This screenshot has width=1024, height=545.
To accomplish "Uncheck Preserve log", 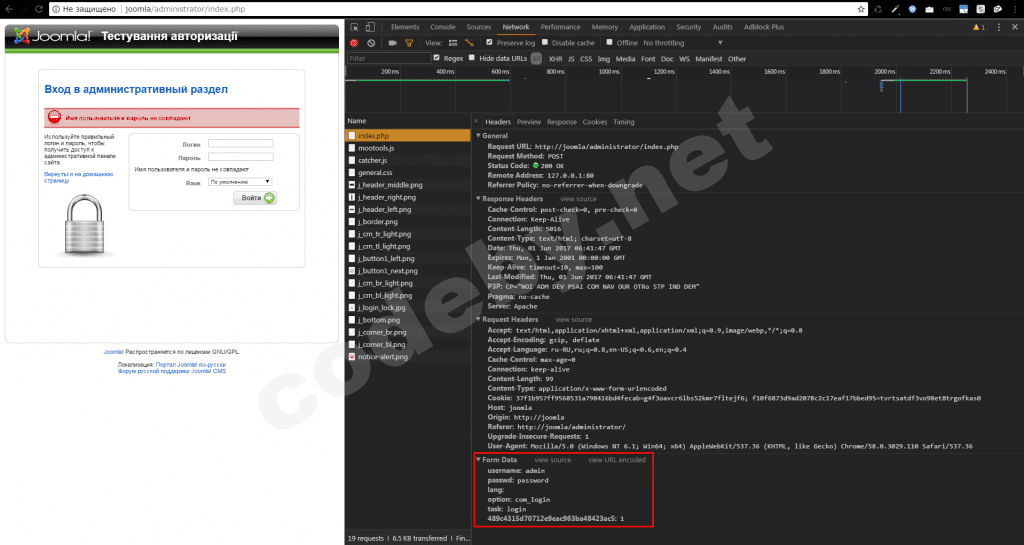I will click(489, 43).
